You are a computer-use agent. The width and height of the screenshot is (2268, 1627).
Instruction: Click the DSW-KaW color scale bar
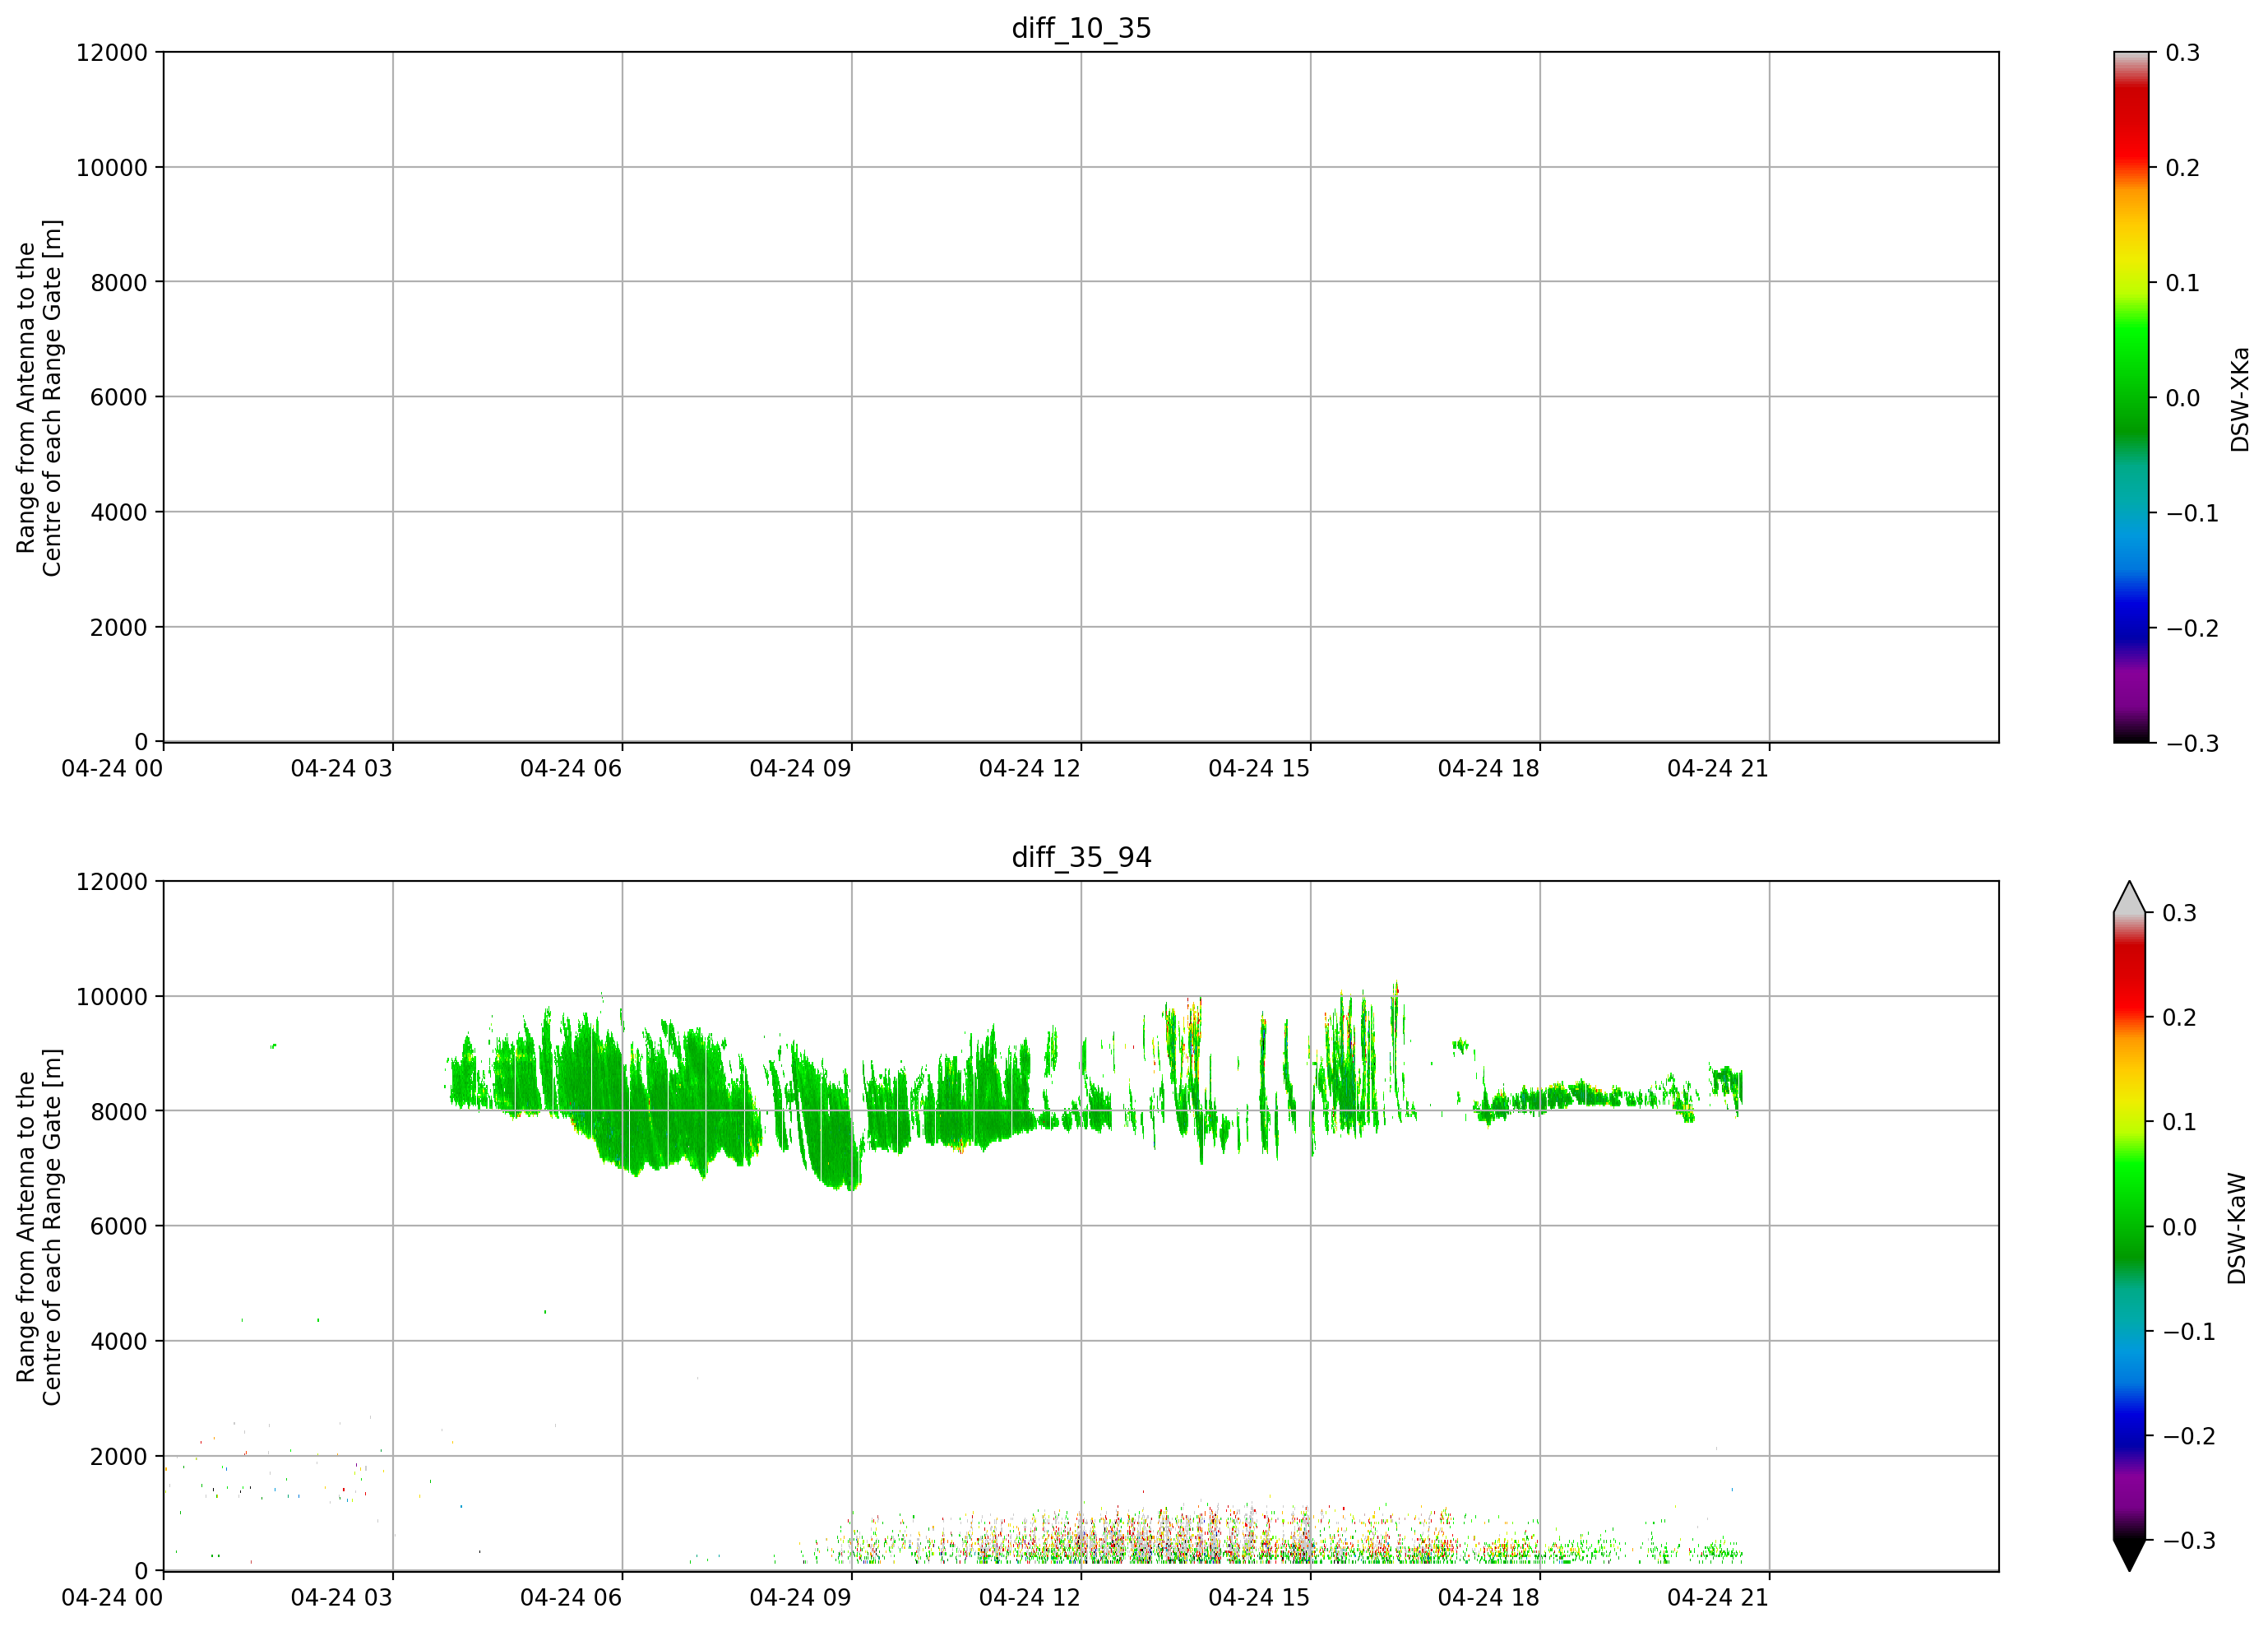tap(2129, 1226)
